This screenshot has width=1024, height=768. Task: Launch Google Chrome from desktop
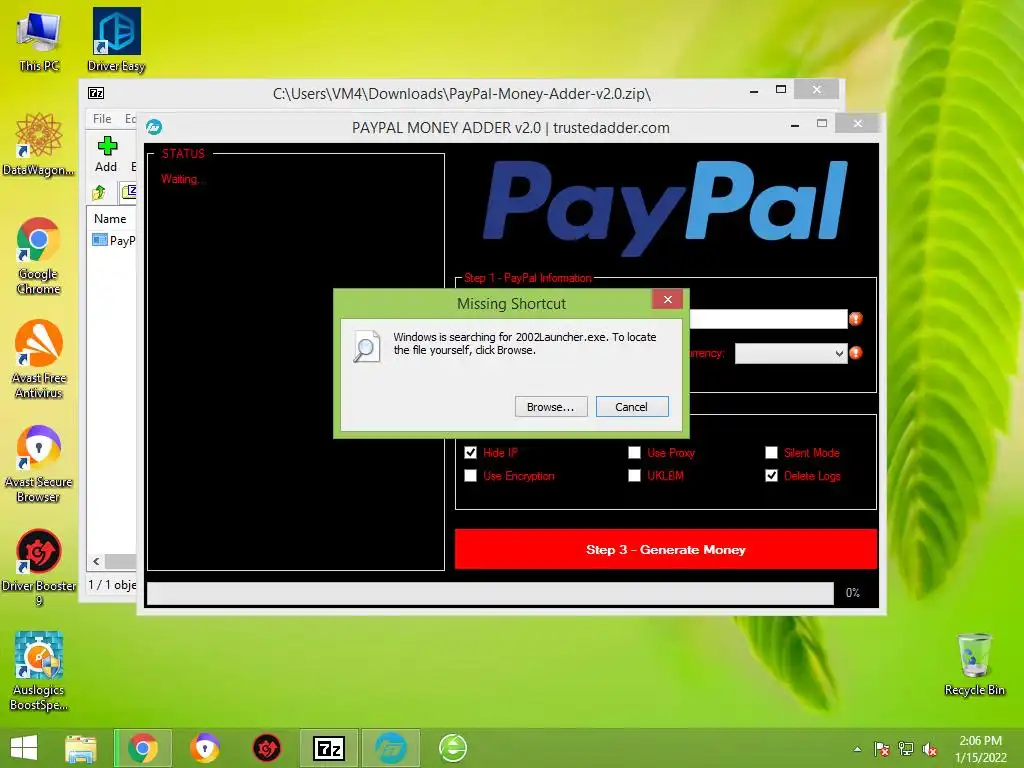pos(39,256)
